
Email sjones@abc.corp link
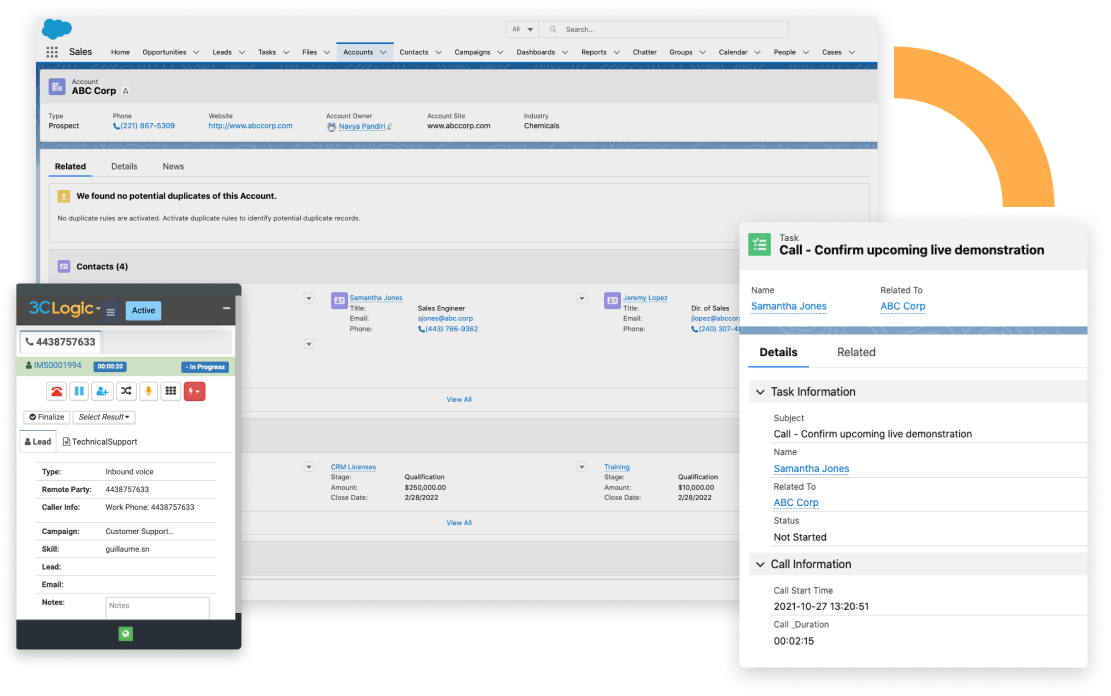point(445,319)
